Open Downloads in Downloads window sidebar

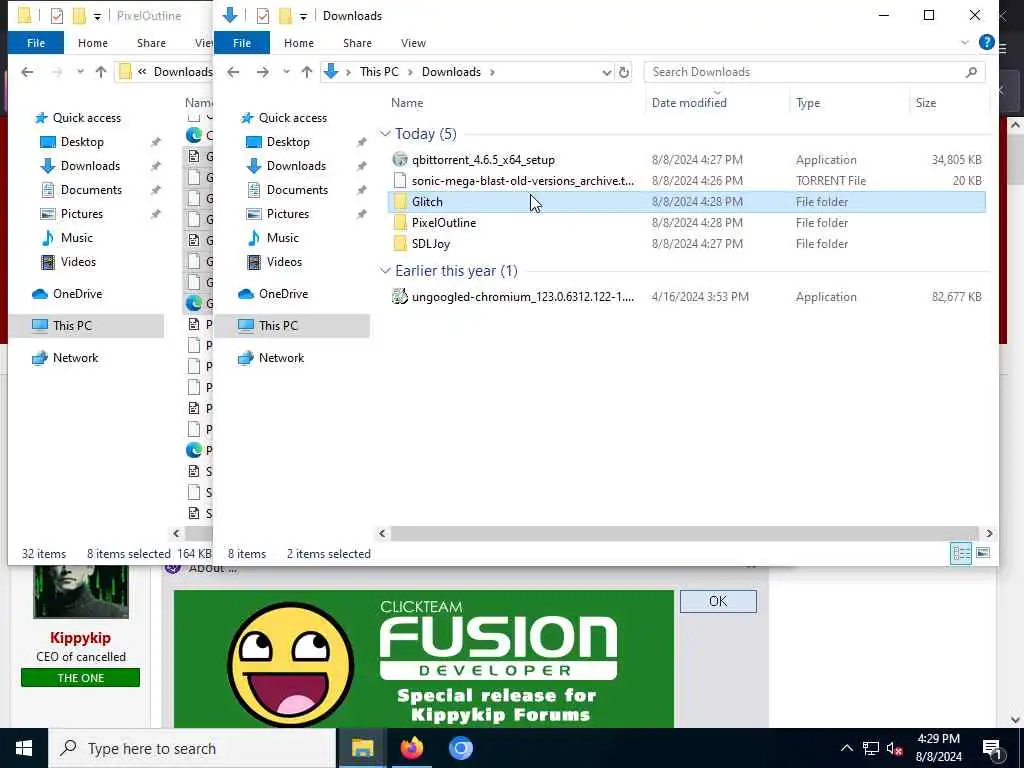pyautogui.click(x=296, y=166)
